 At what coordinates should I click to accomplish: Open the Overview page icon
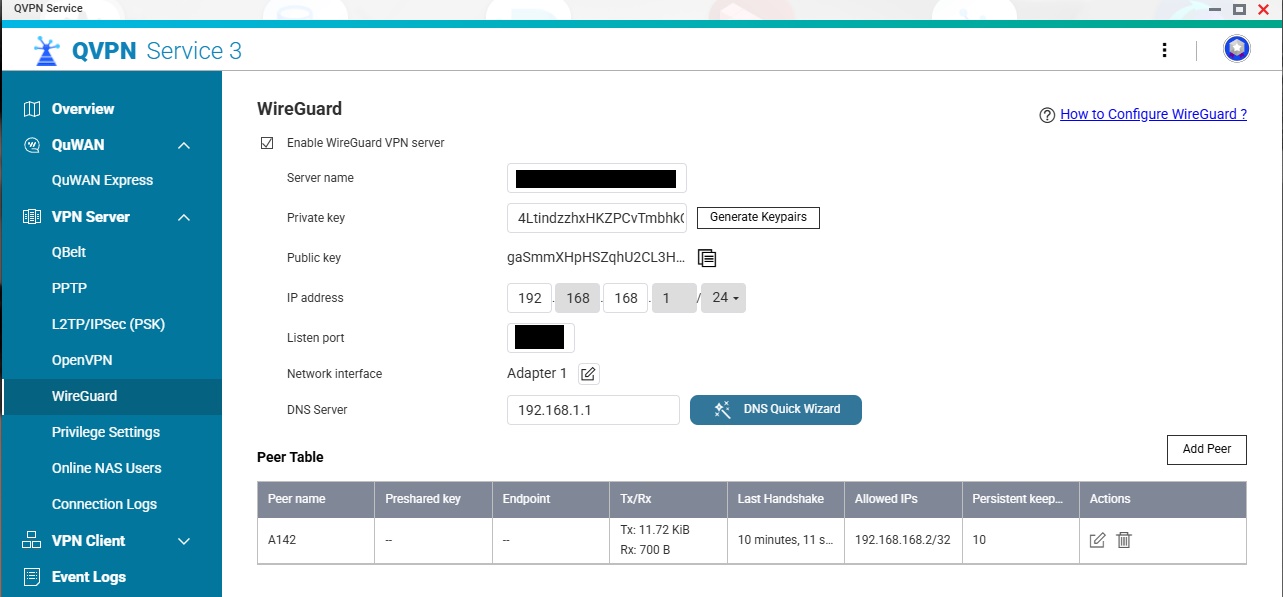coord(32,109)
